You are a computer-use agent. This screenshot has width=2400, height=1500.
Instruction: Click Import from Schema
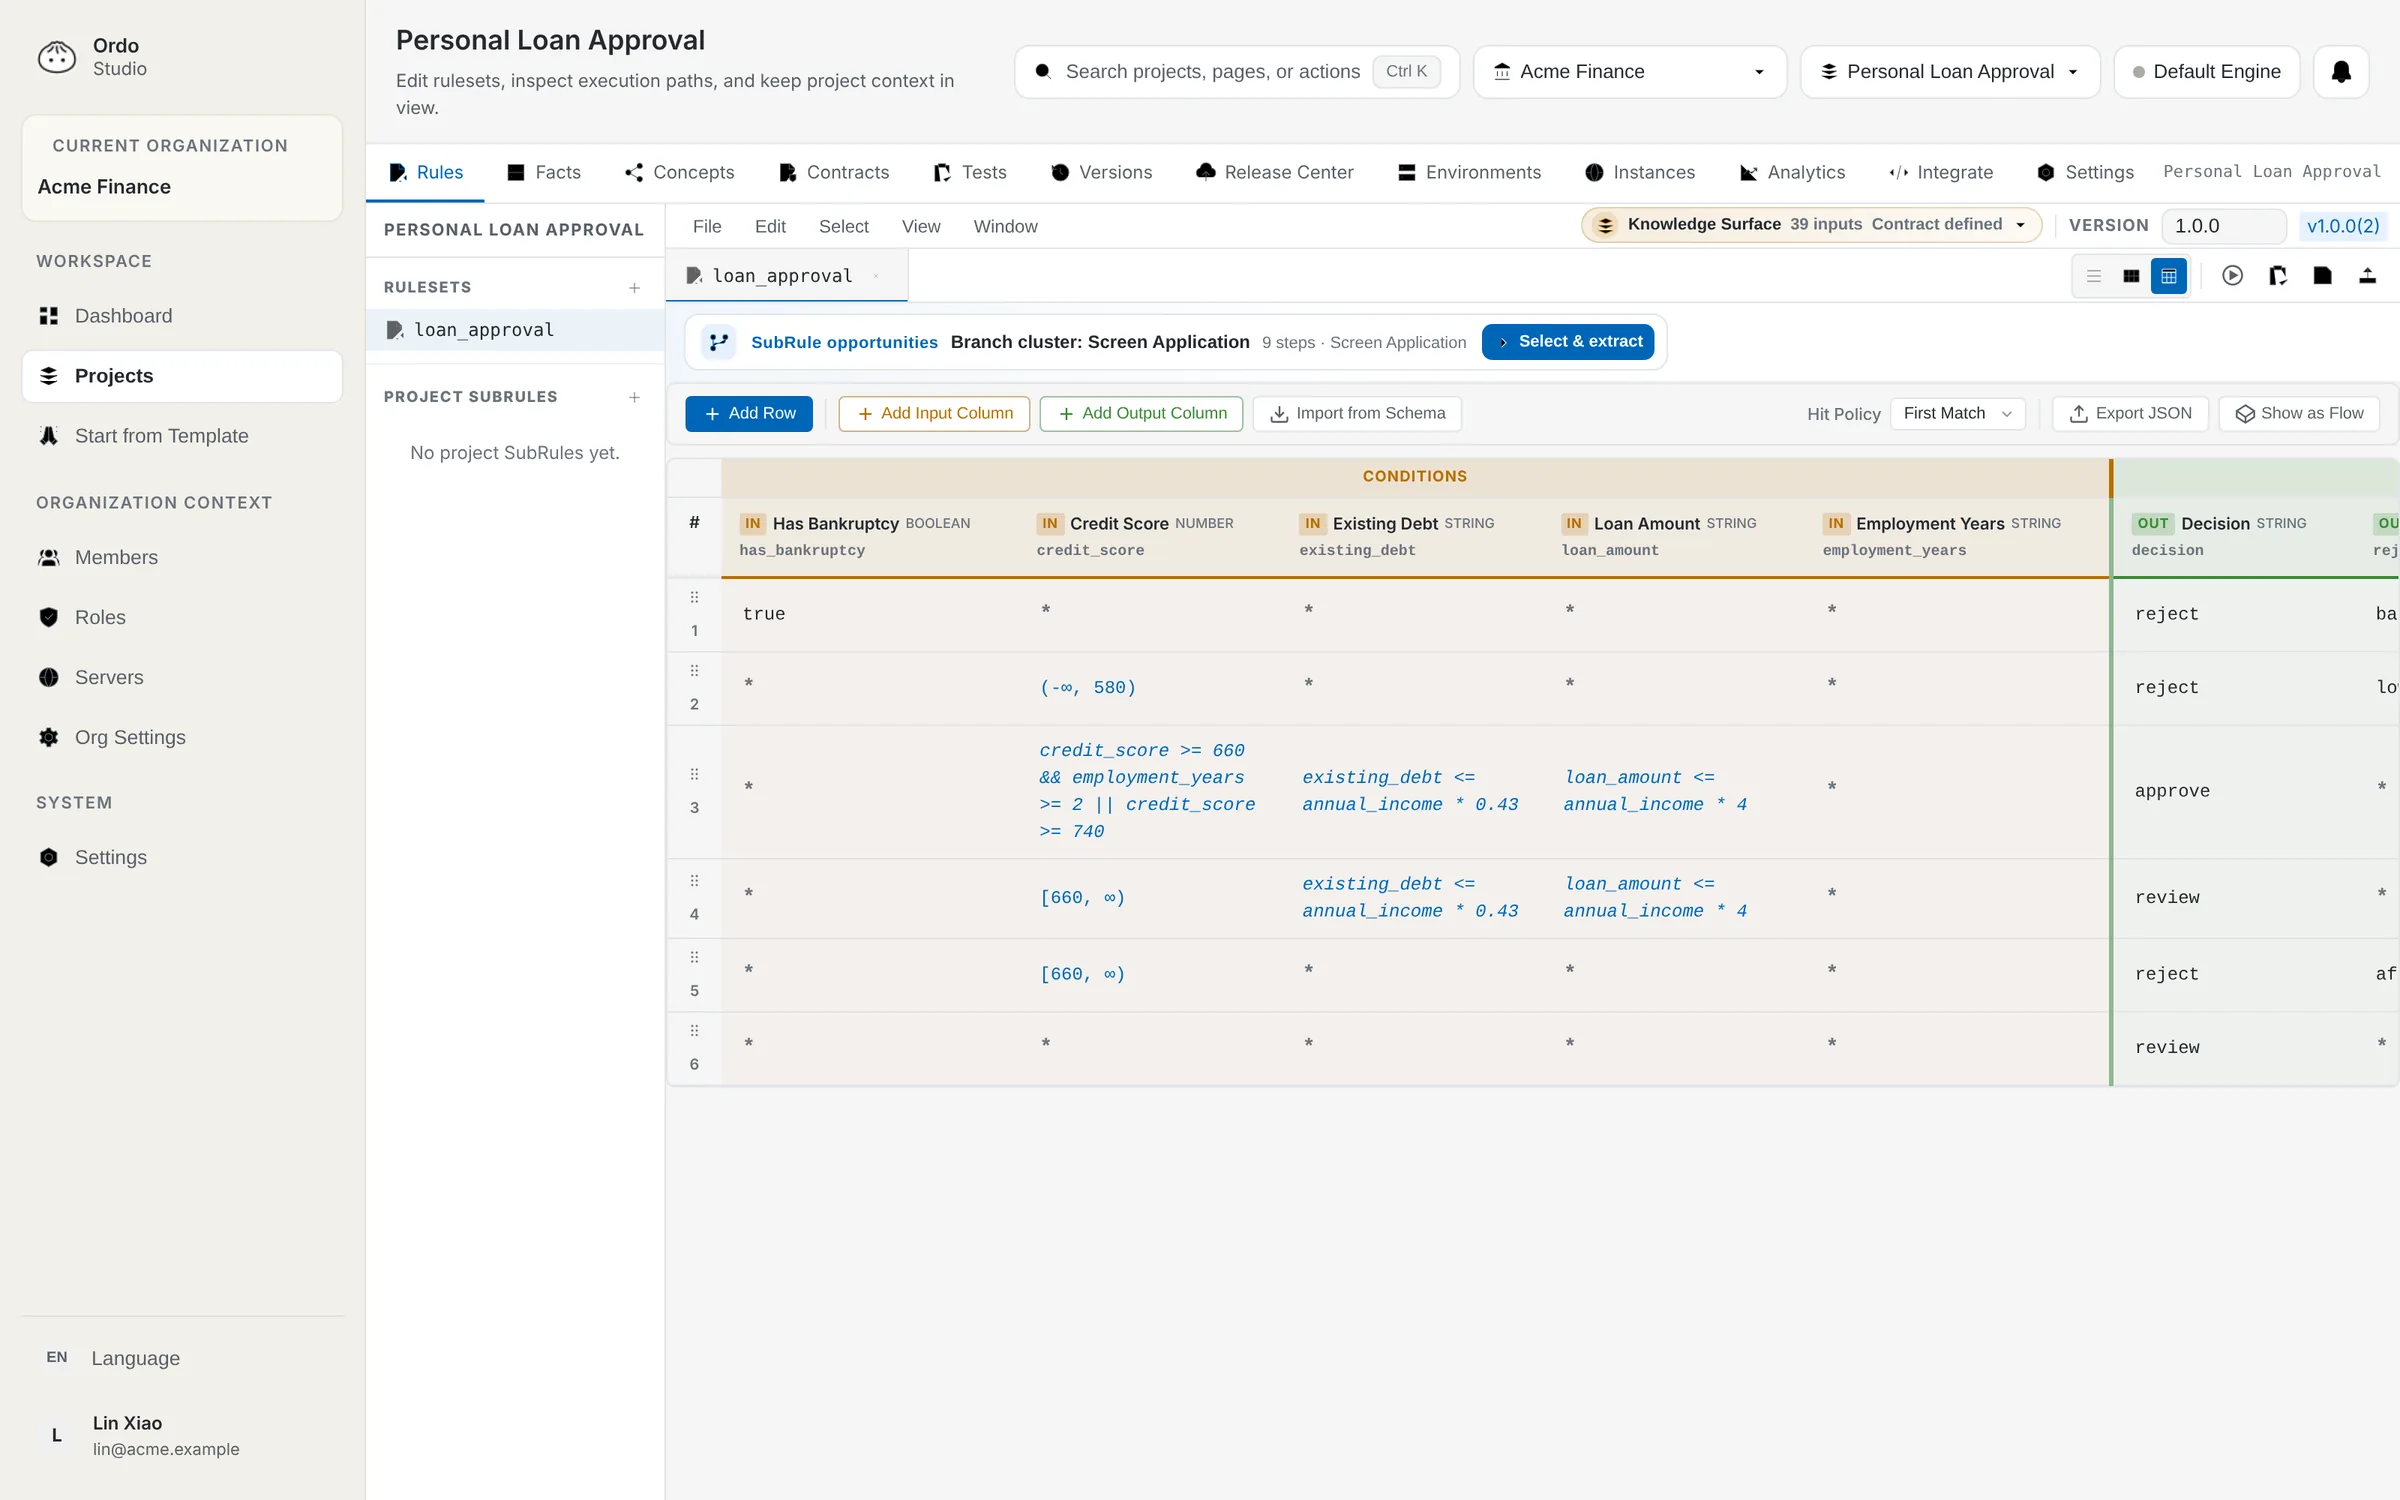click(x=1357, y=414)
